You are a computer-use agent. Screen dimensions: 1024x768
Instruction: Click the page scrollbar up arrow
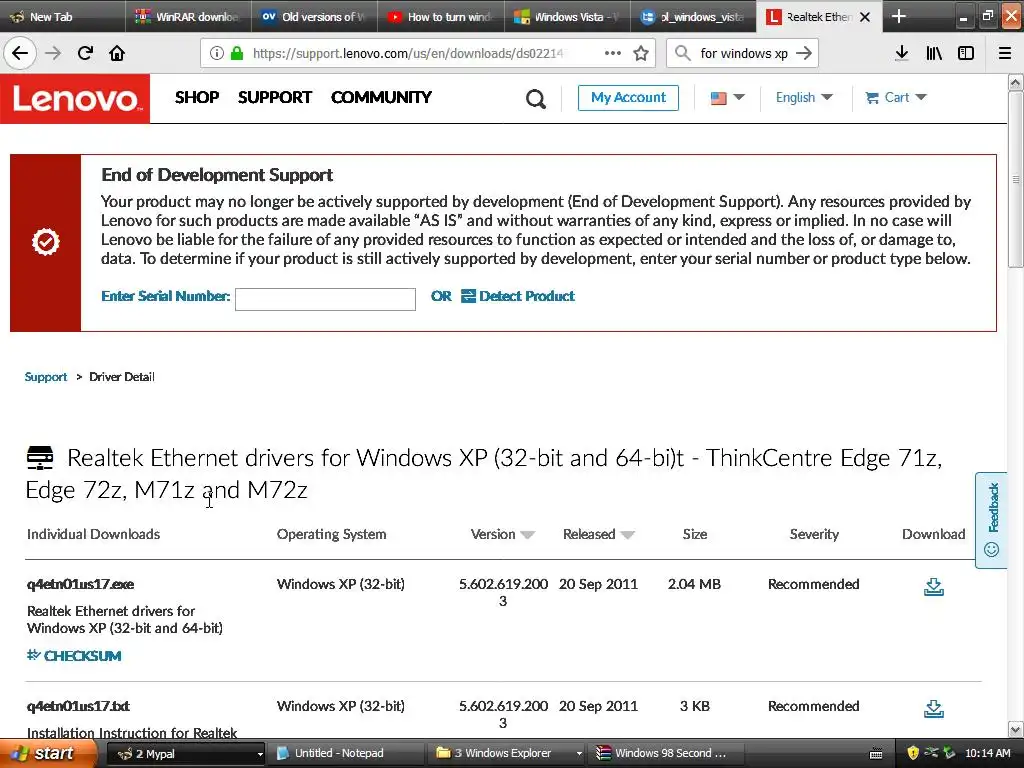click(1016, 82)
